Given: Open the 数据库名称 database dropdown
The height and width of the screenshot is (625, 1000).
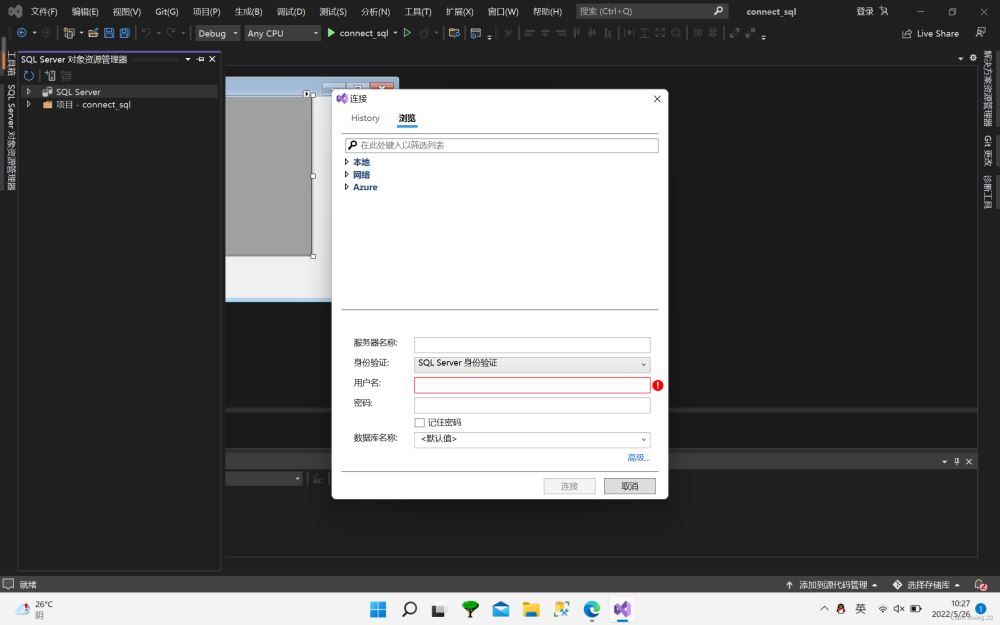Looking at the screenshot, I should (532, 439).
